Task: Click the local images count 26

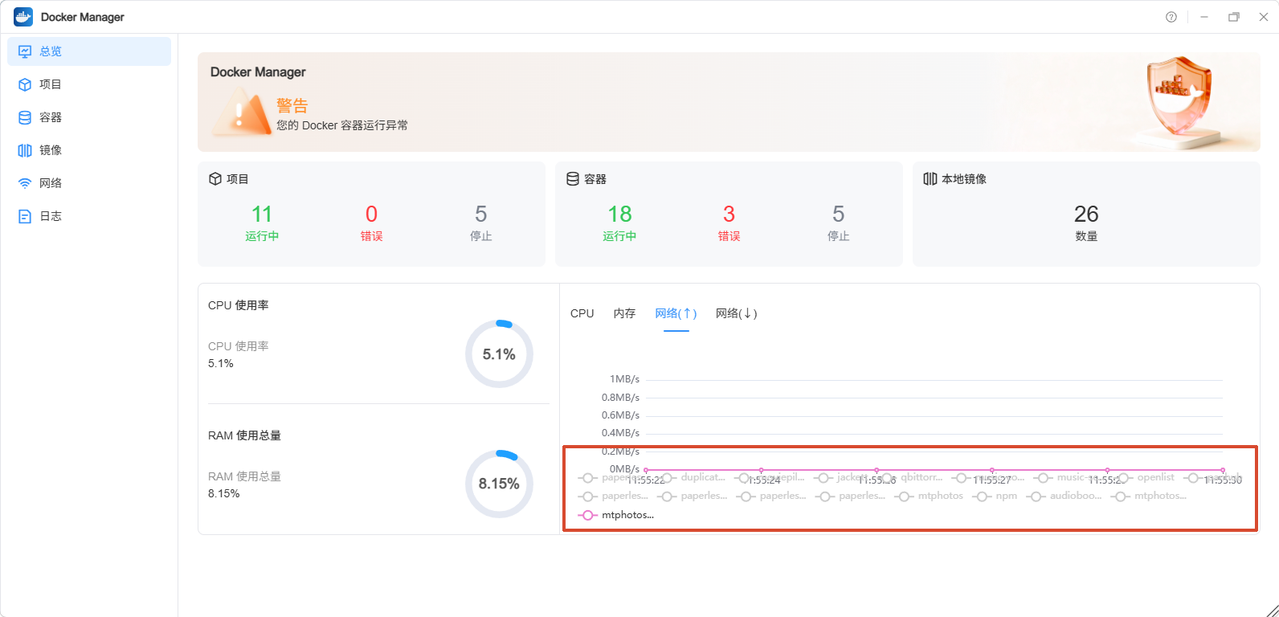Action: pos(1086,214)
